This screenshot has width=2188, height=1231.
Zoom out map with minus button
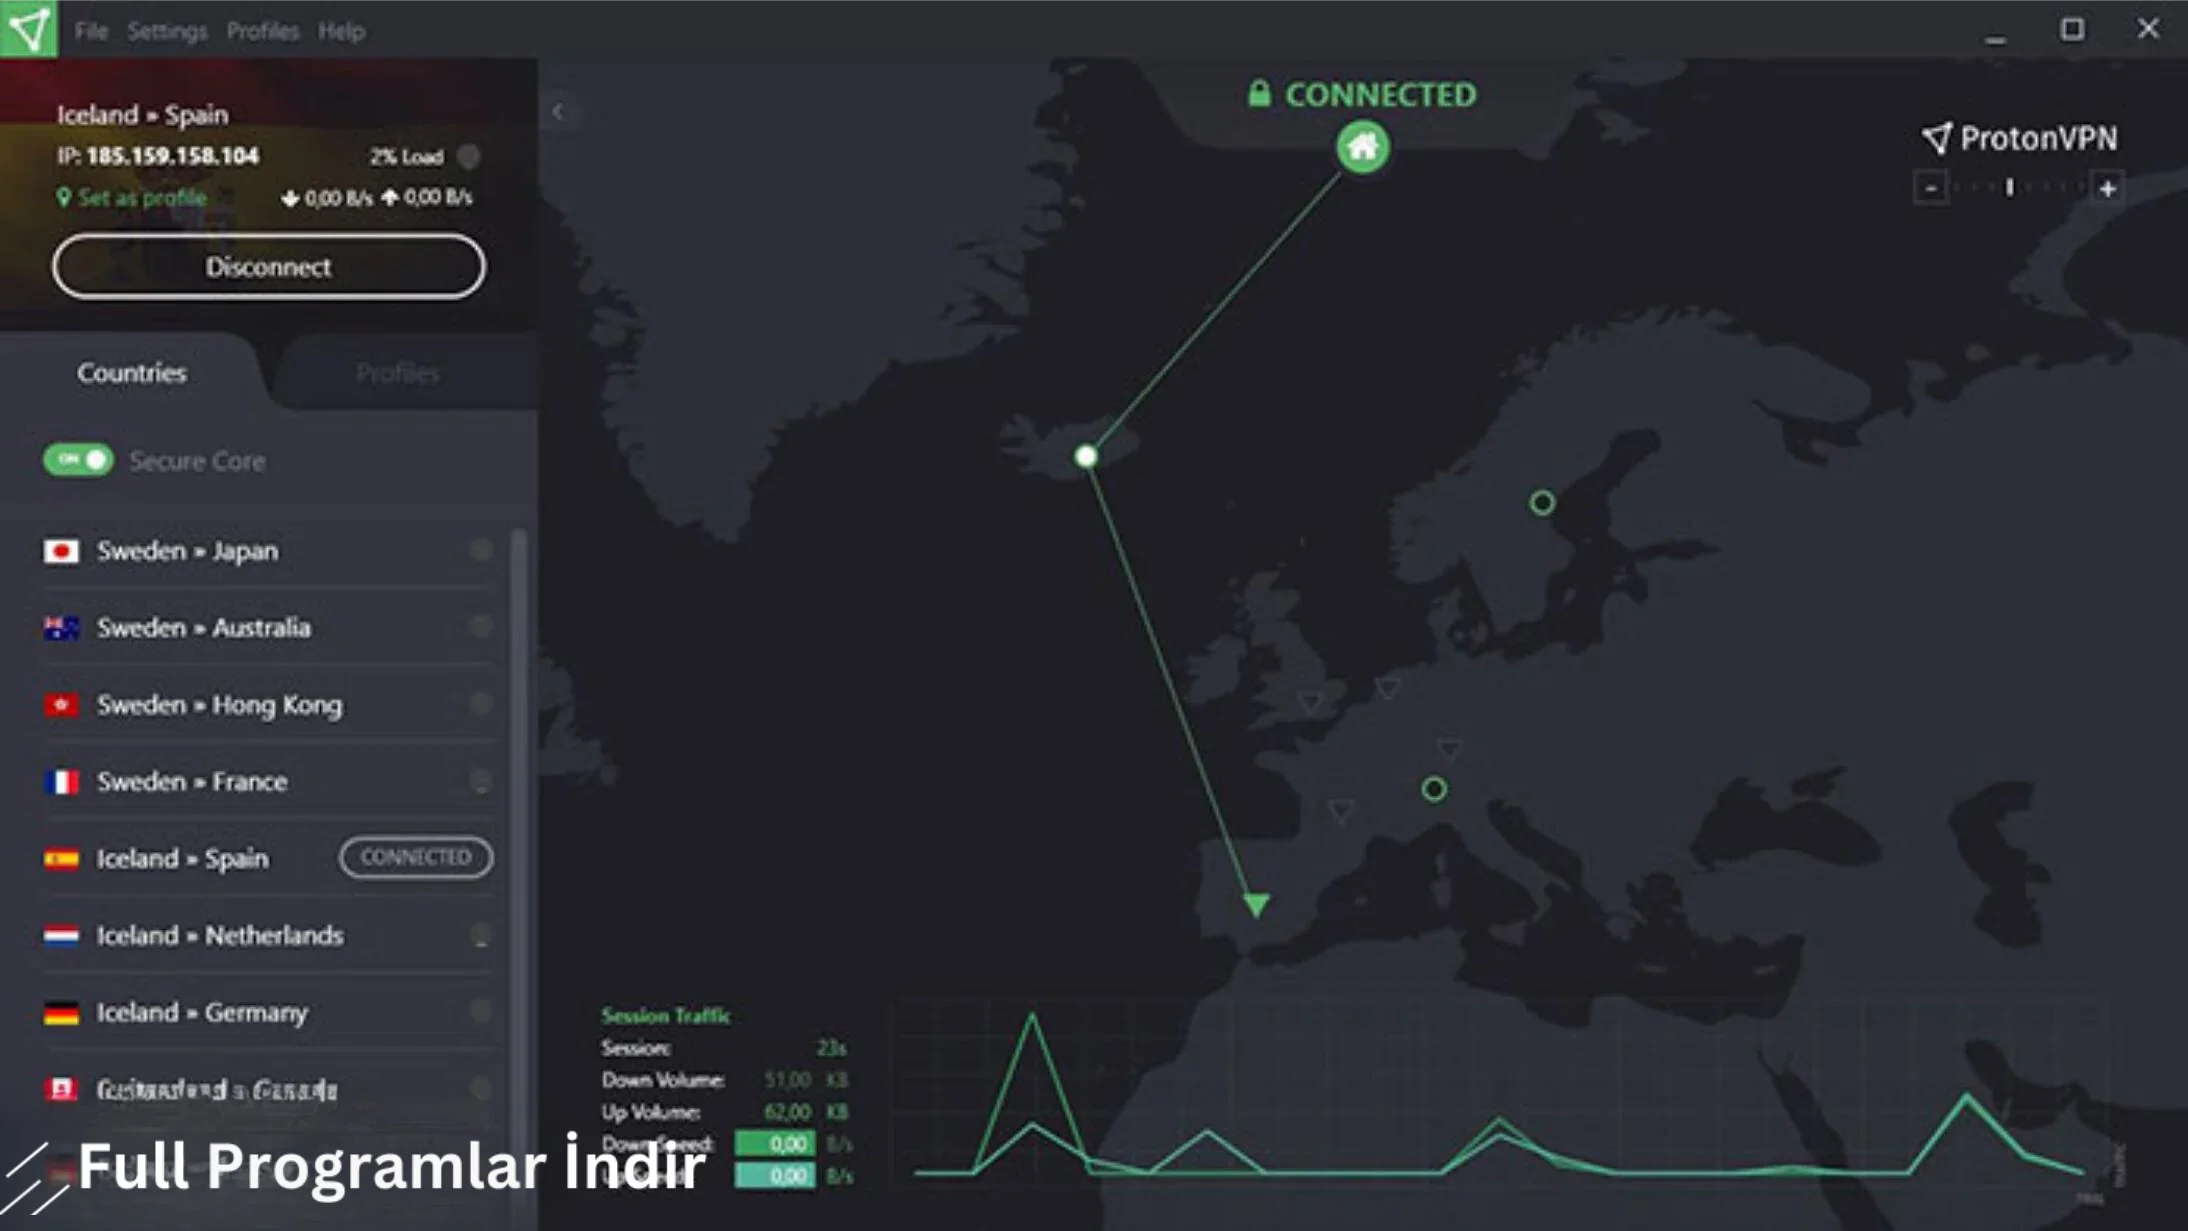[x=1931, y=188]
